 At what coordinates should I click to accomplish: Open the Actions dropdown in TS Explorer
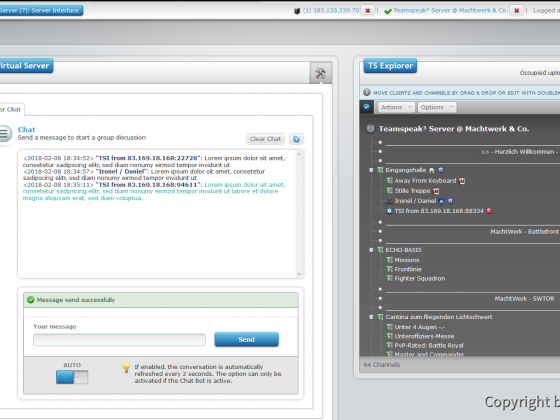[x=396, y=107]
